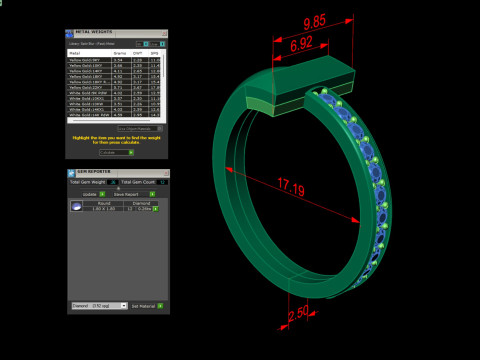Select the Yellow Gold 22KY row
The width and height of the screenshot is (480, 360).
pyautogui.click(x=114, y=87)
